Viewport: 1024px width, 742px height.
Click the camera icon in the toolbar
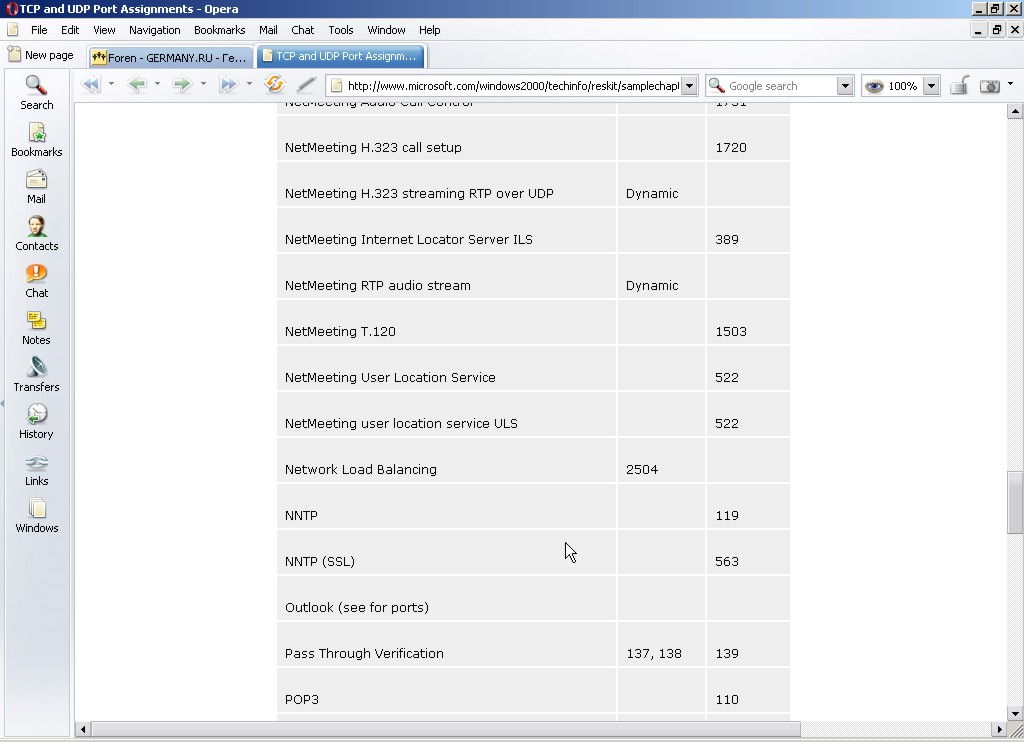pyautogui.click(x=990, y=86)
